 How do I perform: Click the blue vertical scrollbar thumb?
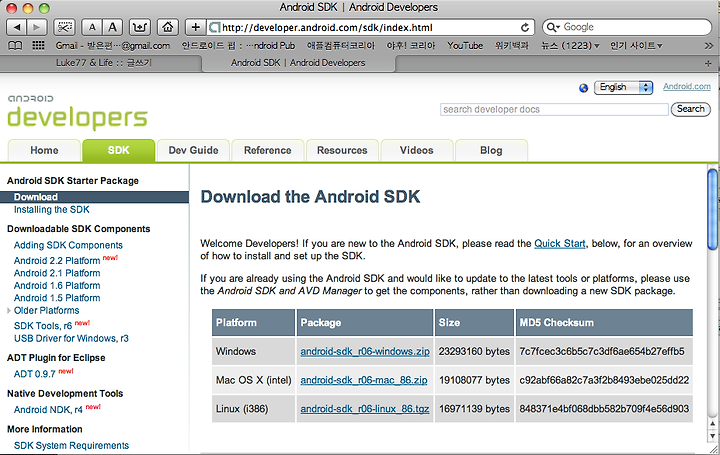(713, 209)
